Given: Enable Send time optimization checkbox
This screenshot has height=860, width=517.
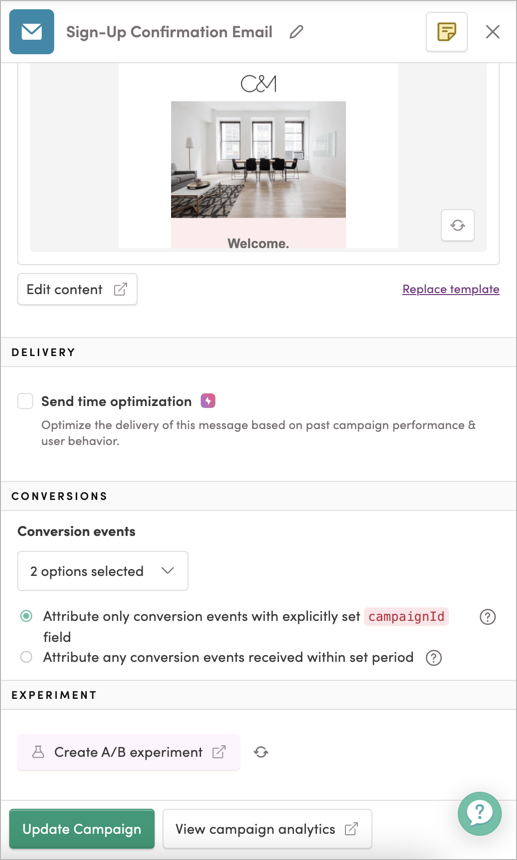Looking at the screenshot, I should pos(25,401).
